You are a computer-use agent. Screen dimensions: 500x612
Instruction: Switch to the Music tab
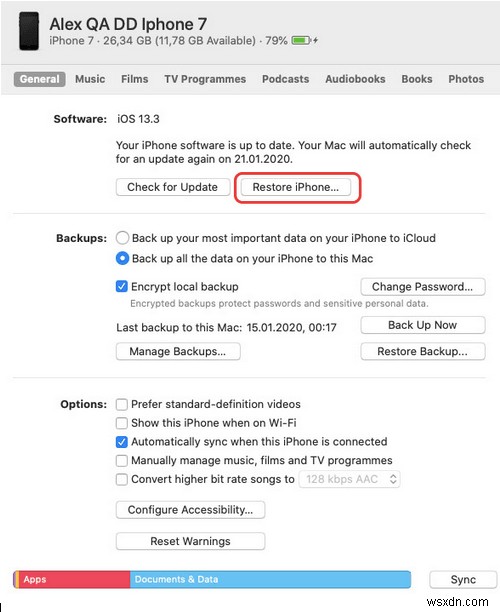click(90, 79)
